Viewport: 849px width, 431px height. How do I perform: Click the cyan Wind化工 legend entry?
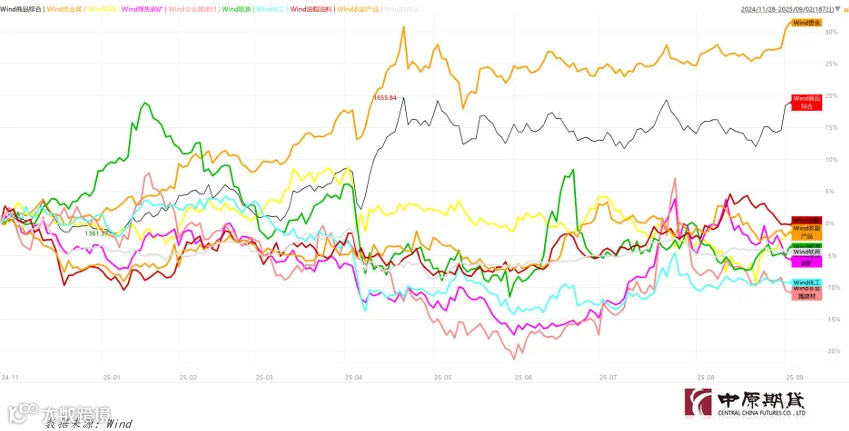pyautogui.click(x=269, y=9)
